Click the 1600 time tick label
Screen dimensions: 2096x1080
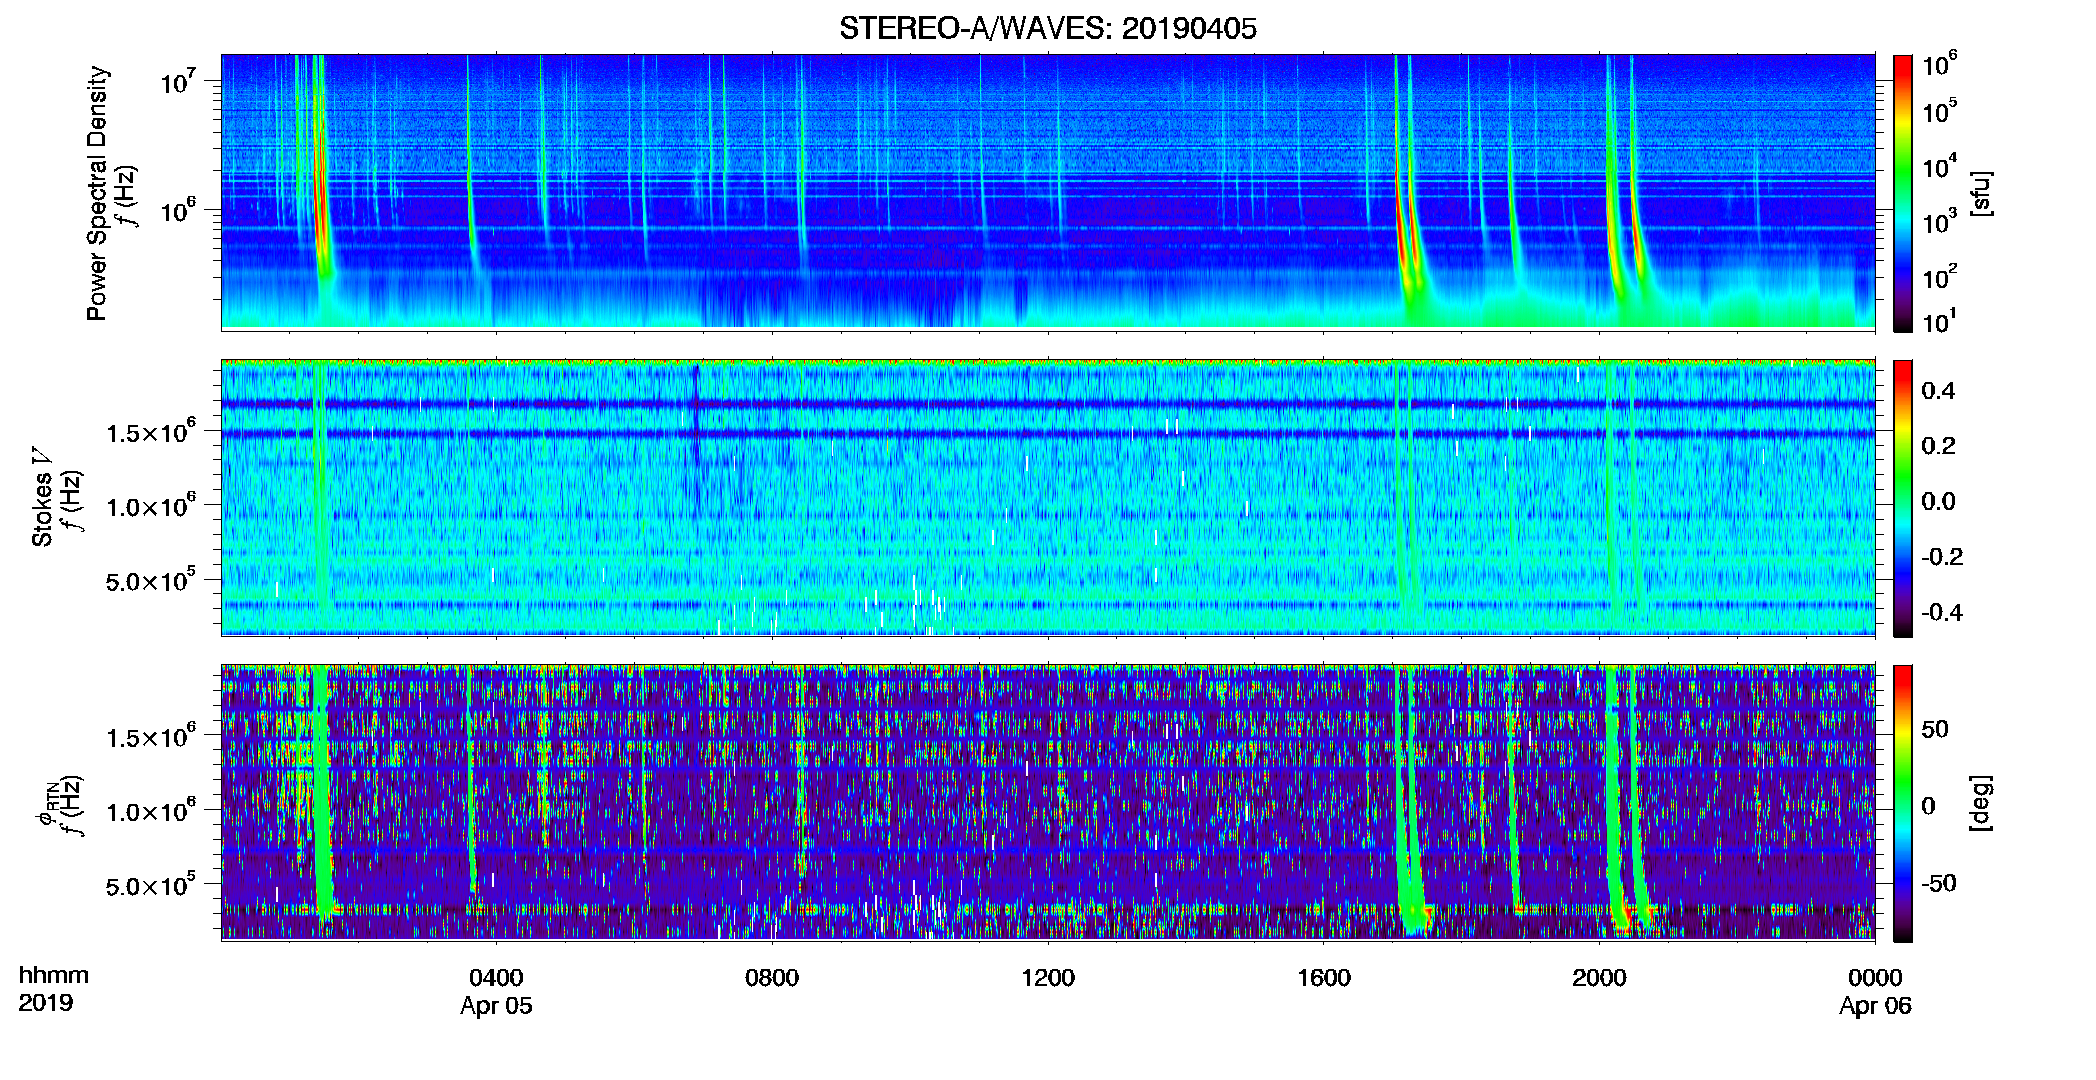click(x=1323, y=978)
